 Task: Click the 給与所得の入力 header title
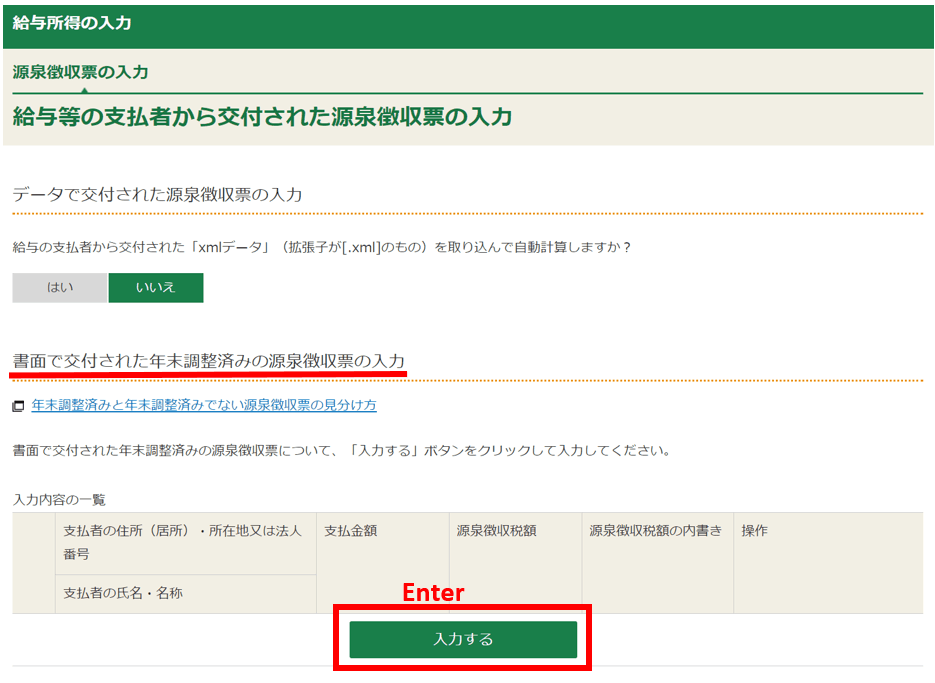click(72, 23)
